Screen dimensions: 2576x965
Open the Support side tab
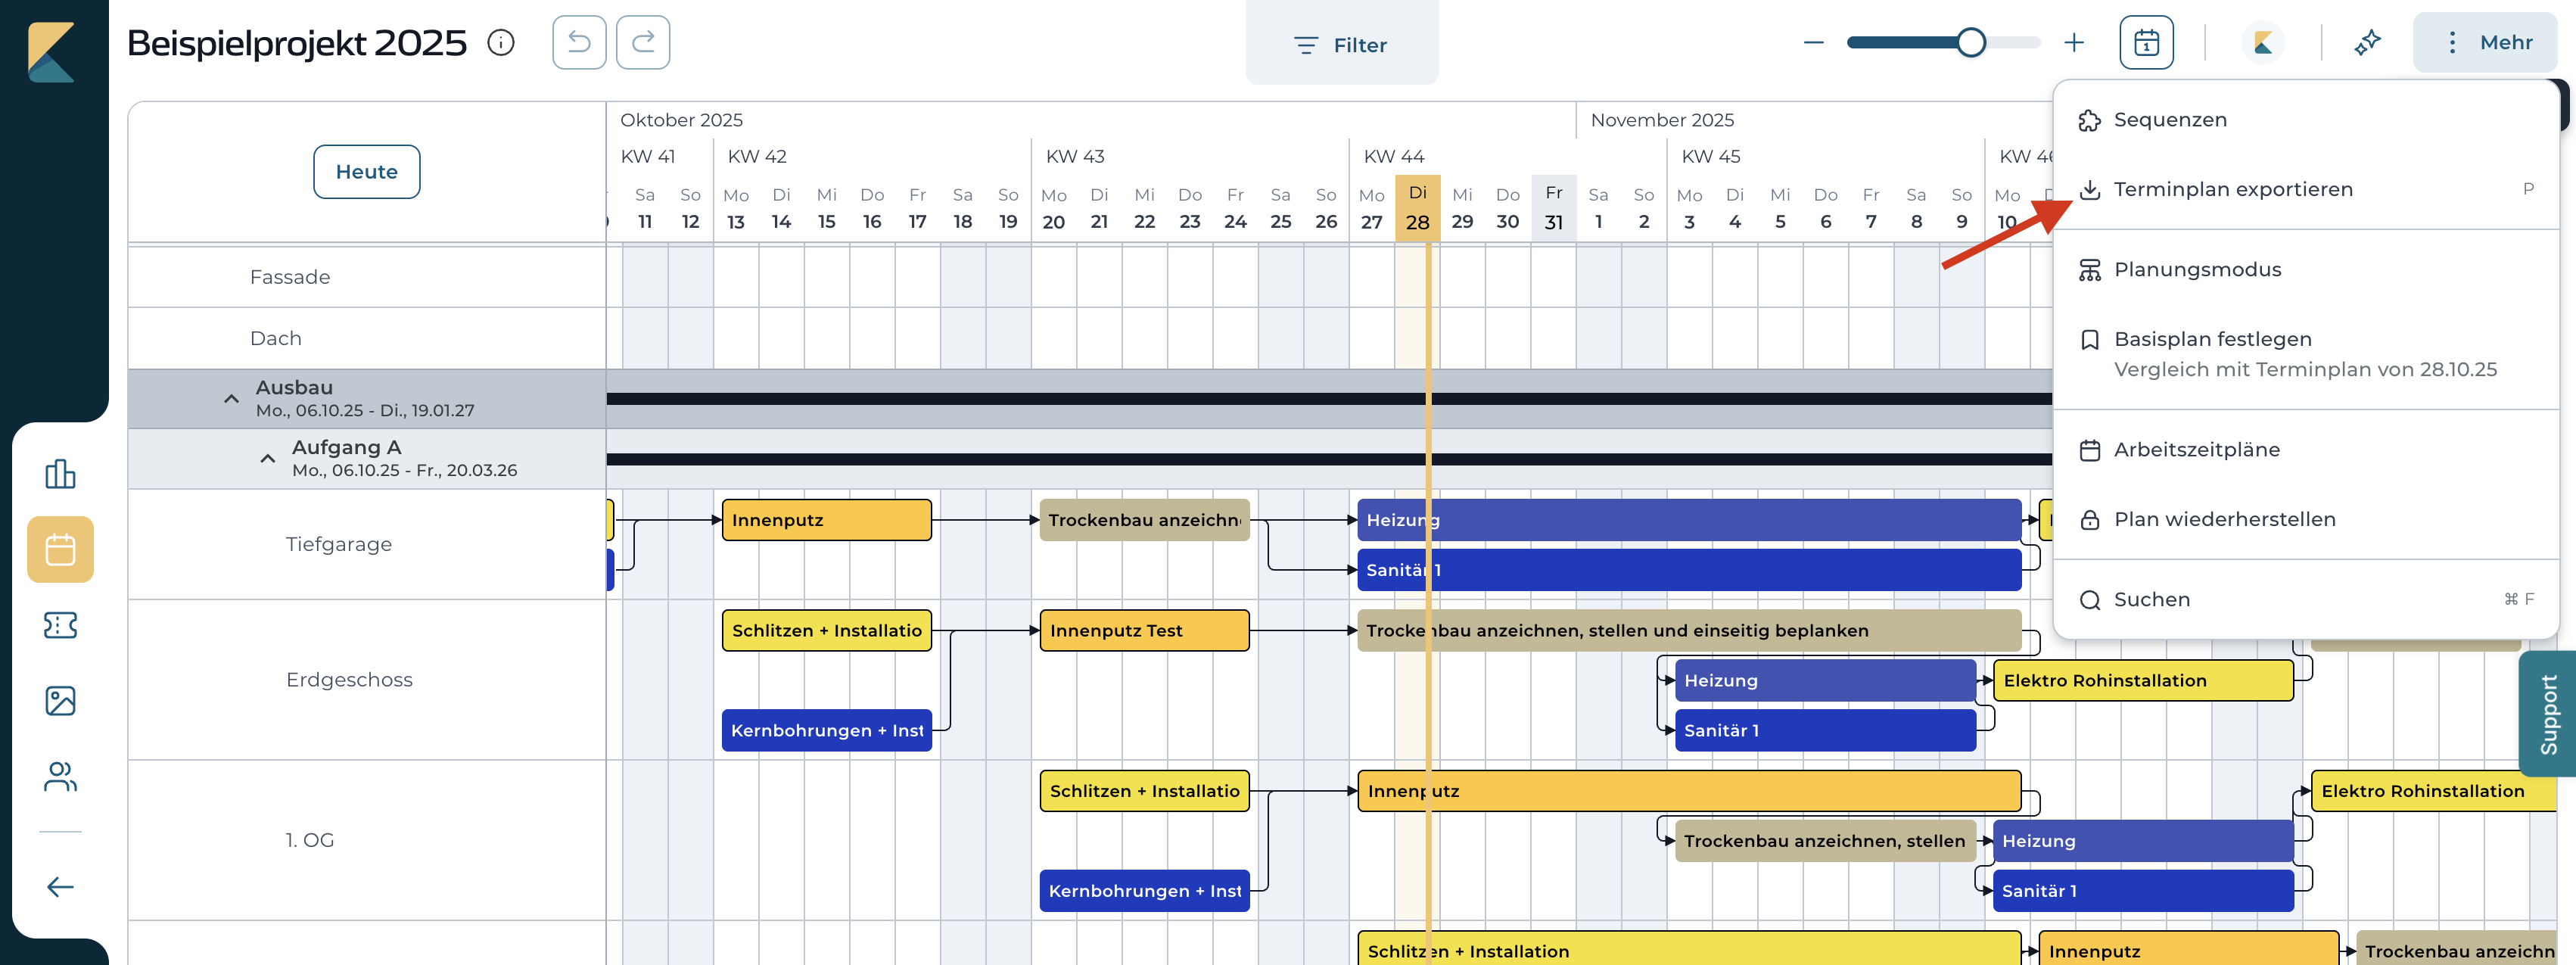pos(2548,714)
